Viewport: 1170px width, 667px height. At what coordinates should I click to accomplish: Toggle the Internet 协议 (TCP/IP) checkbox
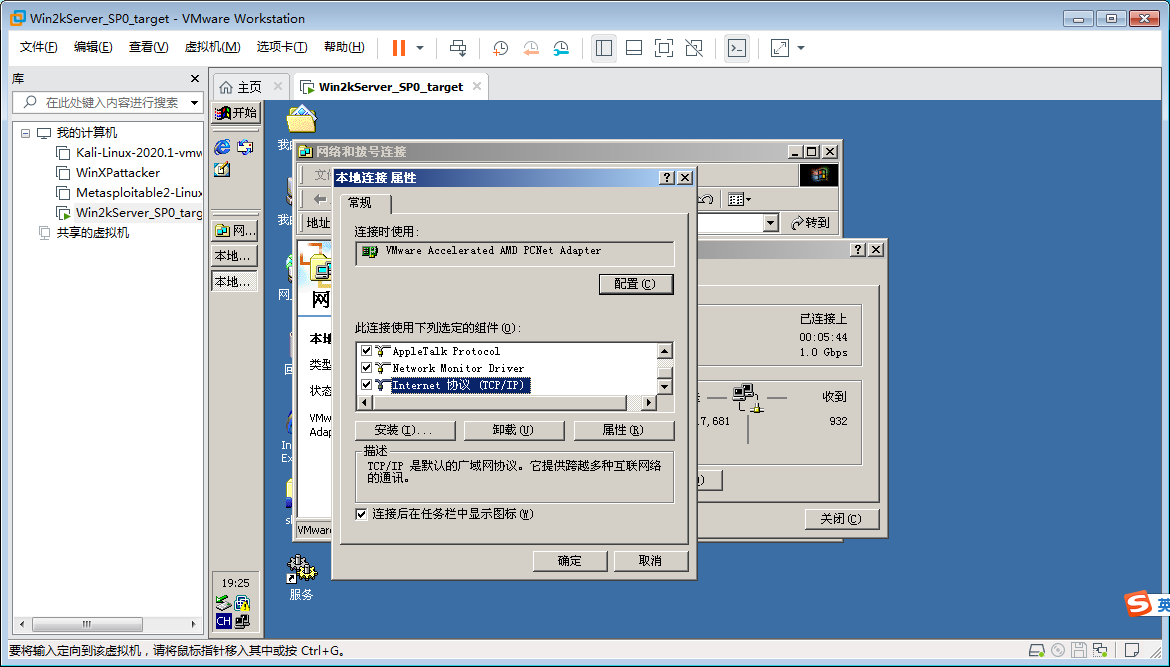pyautogui.click(x=366, y=385)
